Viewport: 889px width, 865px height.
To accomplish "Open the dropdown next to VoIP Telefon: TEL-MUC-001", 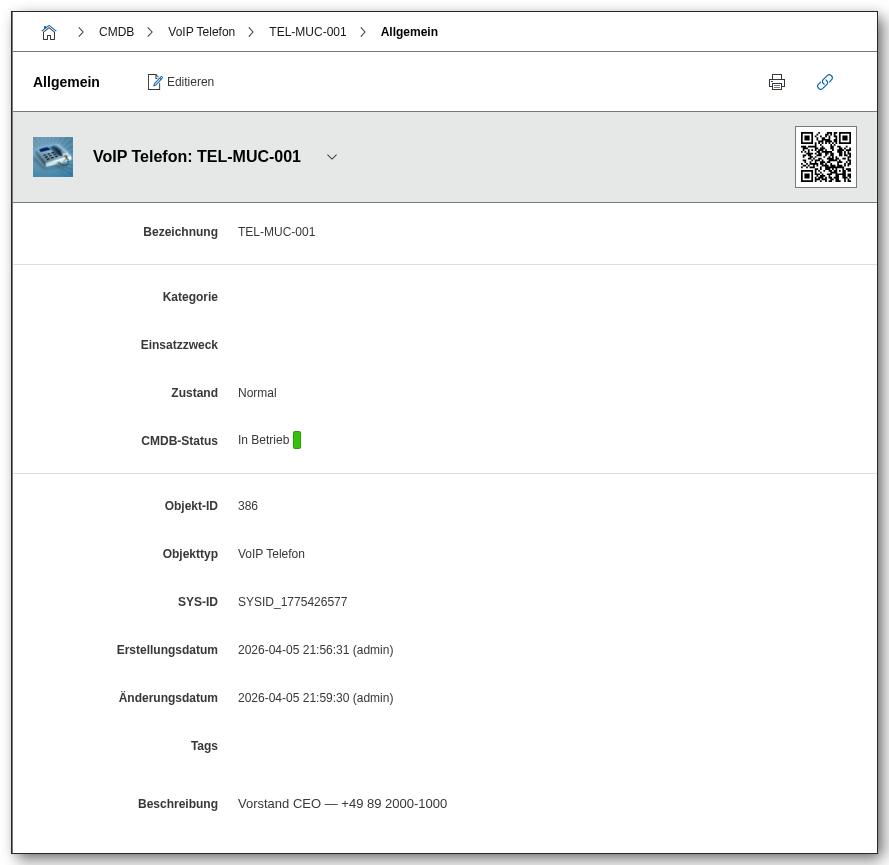I will [332, 157].
